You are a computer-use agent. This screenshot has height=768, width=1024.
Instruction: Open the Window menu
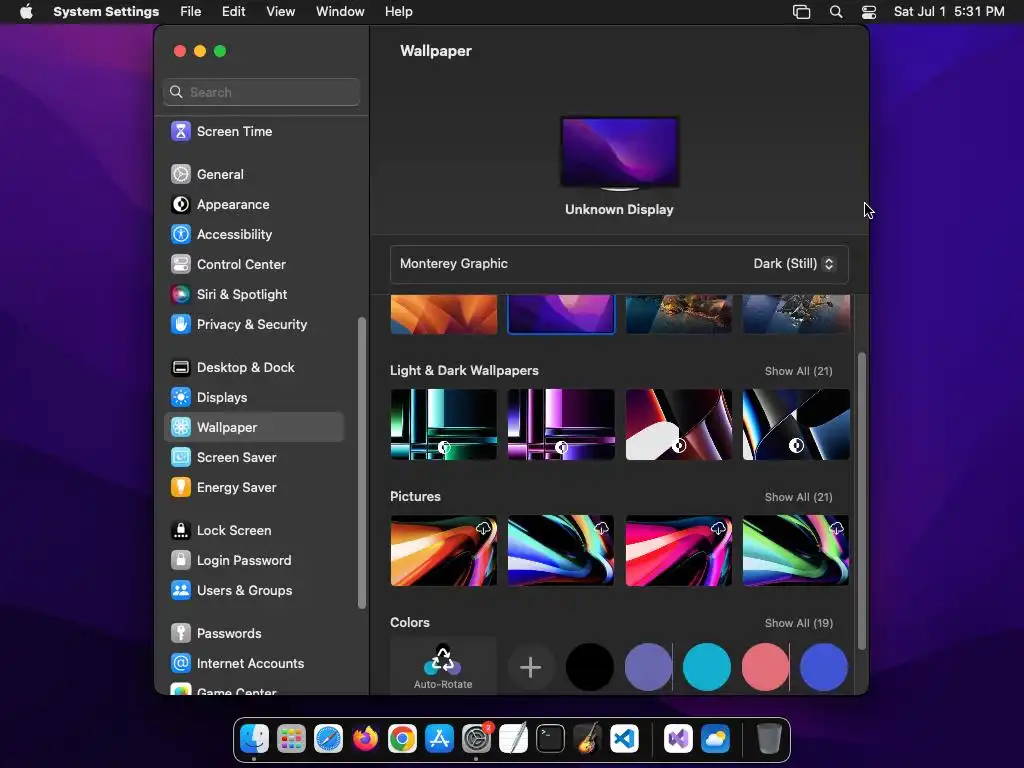coord(340,12)
